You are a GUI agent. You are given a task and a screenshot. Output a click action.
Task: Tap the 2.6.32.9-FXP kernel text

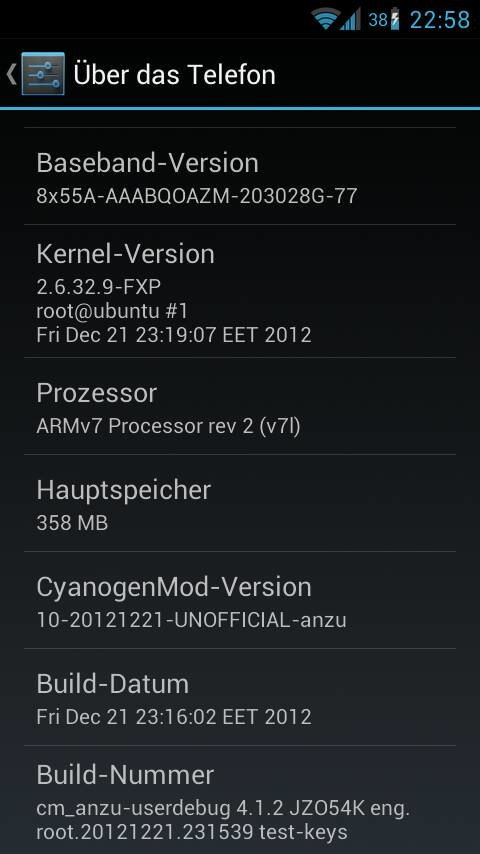point(99,286)
